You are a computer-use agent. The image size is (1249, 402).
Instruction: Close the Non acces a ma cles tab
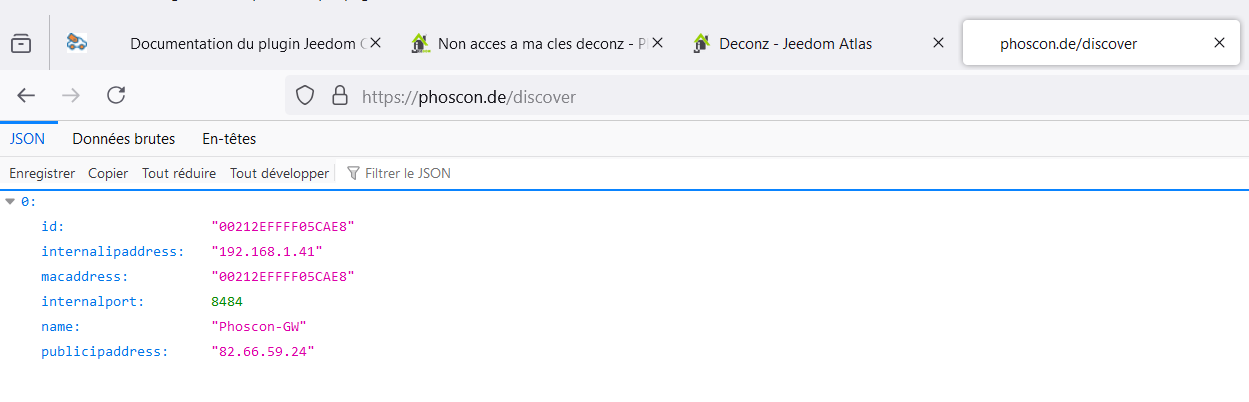656,43
